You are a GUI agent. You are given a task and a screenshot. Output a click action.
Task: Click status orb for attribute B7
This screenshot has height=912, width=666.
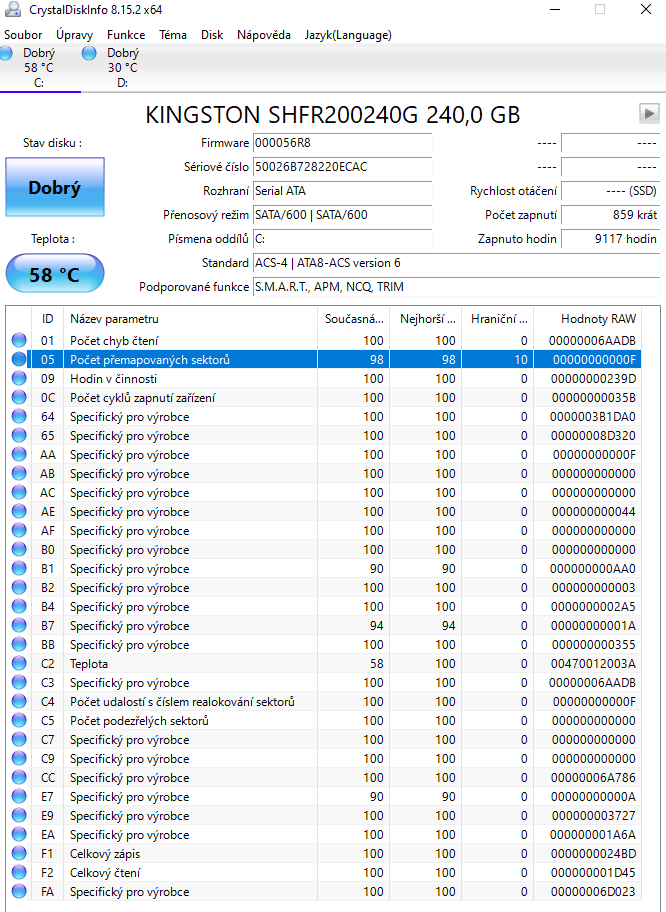[19, 625]
